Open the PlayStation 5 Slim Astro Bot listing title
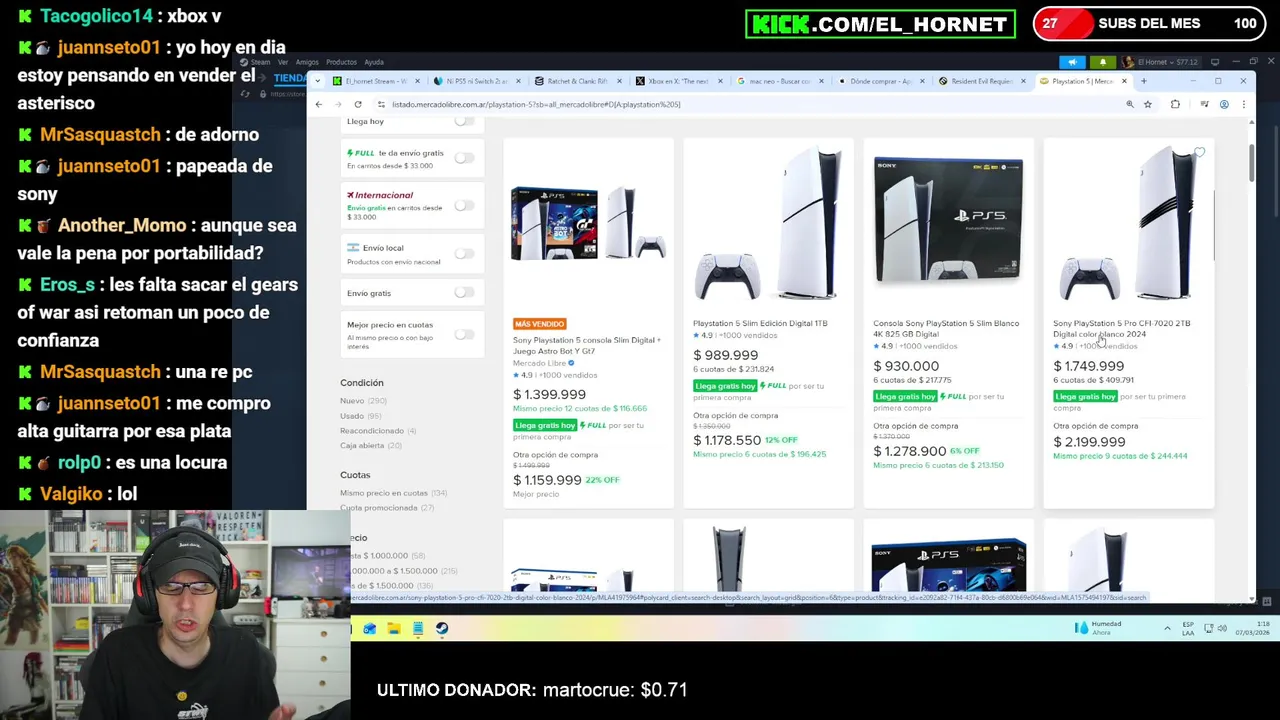The height and width of the screenshot is (720, 1280). point(587,346)
